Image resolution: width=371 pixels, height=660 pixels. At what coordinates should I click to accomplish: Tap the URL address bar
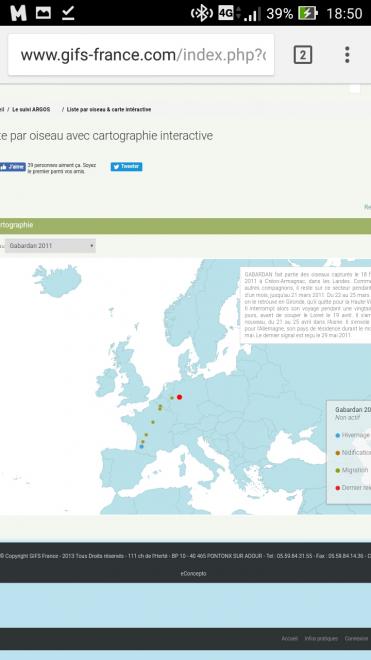141,55
